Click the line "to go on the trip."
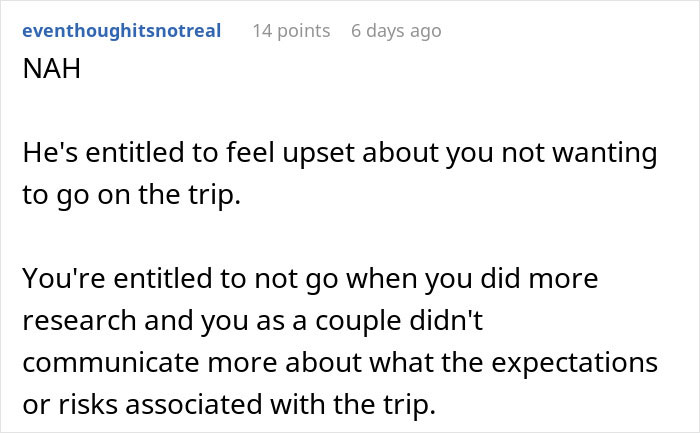Image resolution: width=700 pixels, height=433 pixels. (132, 195)
